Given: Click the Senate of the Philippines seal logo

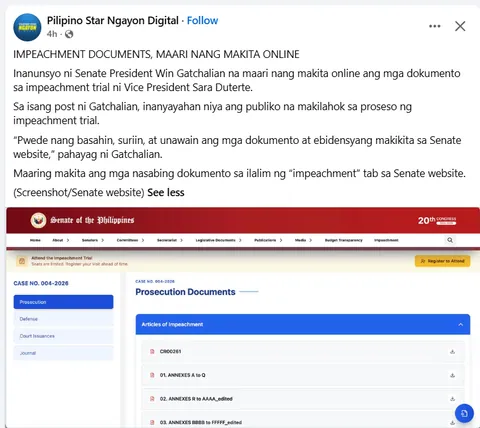Looking at the screenshot, I should [38, 220].
